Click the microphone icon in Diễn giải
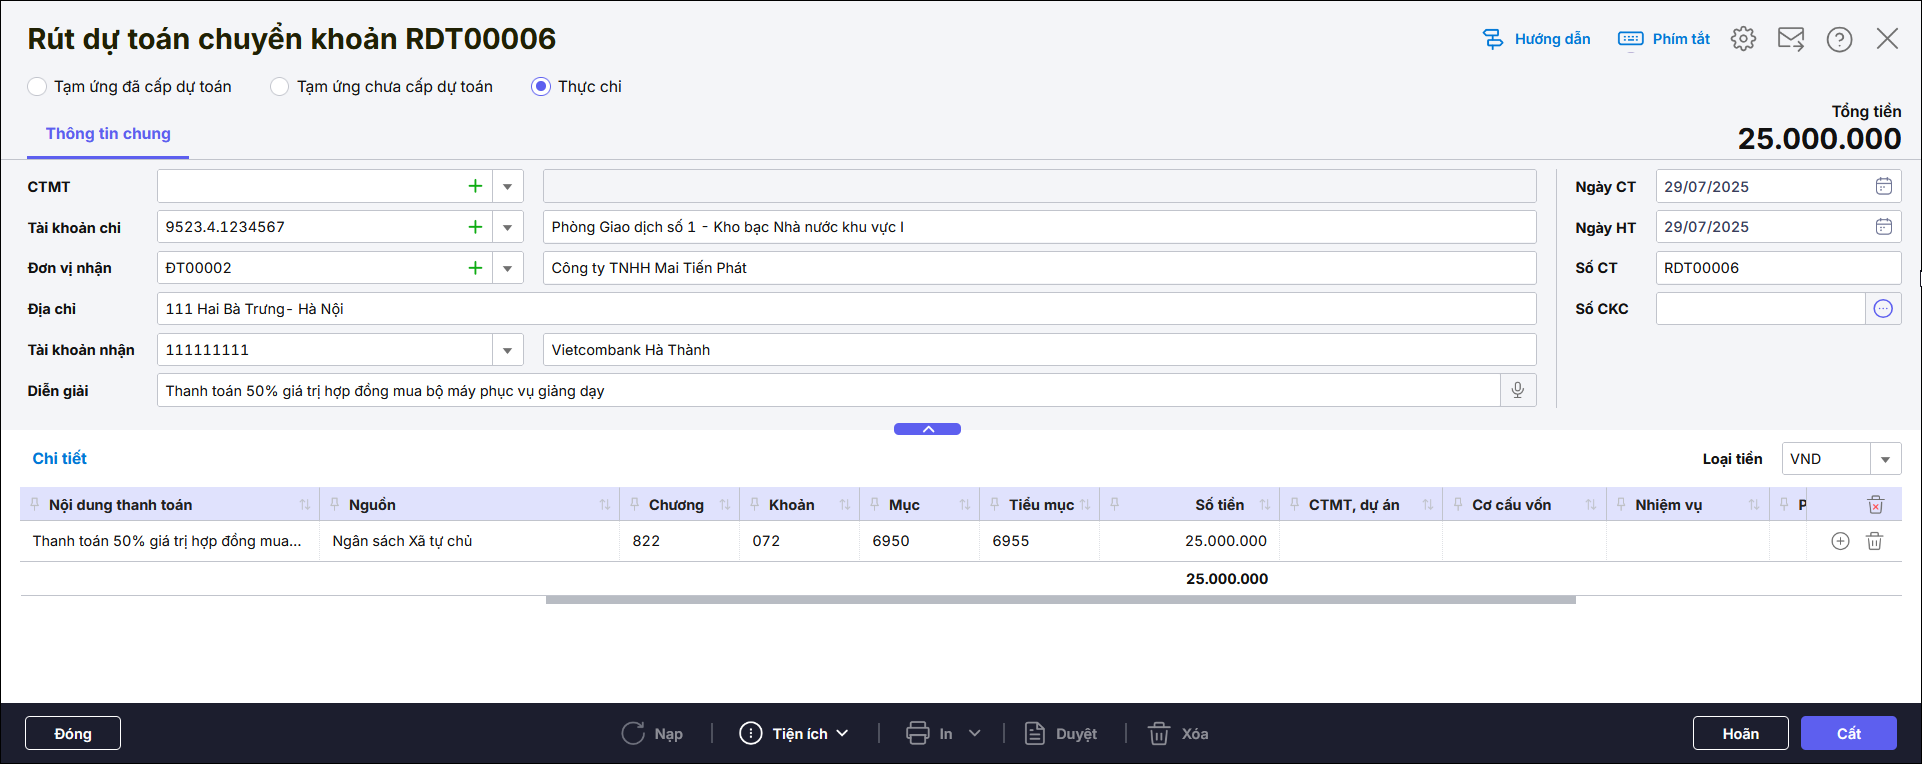Viewport: 1922px width, 764px height. (x=1517, y=390)
